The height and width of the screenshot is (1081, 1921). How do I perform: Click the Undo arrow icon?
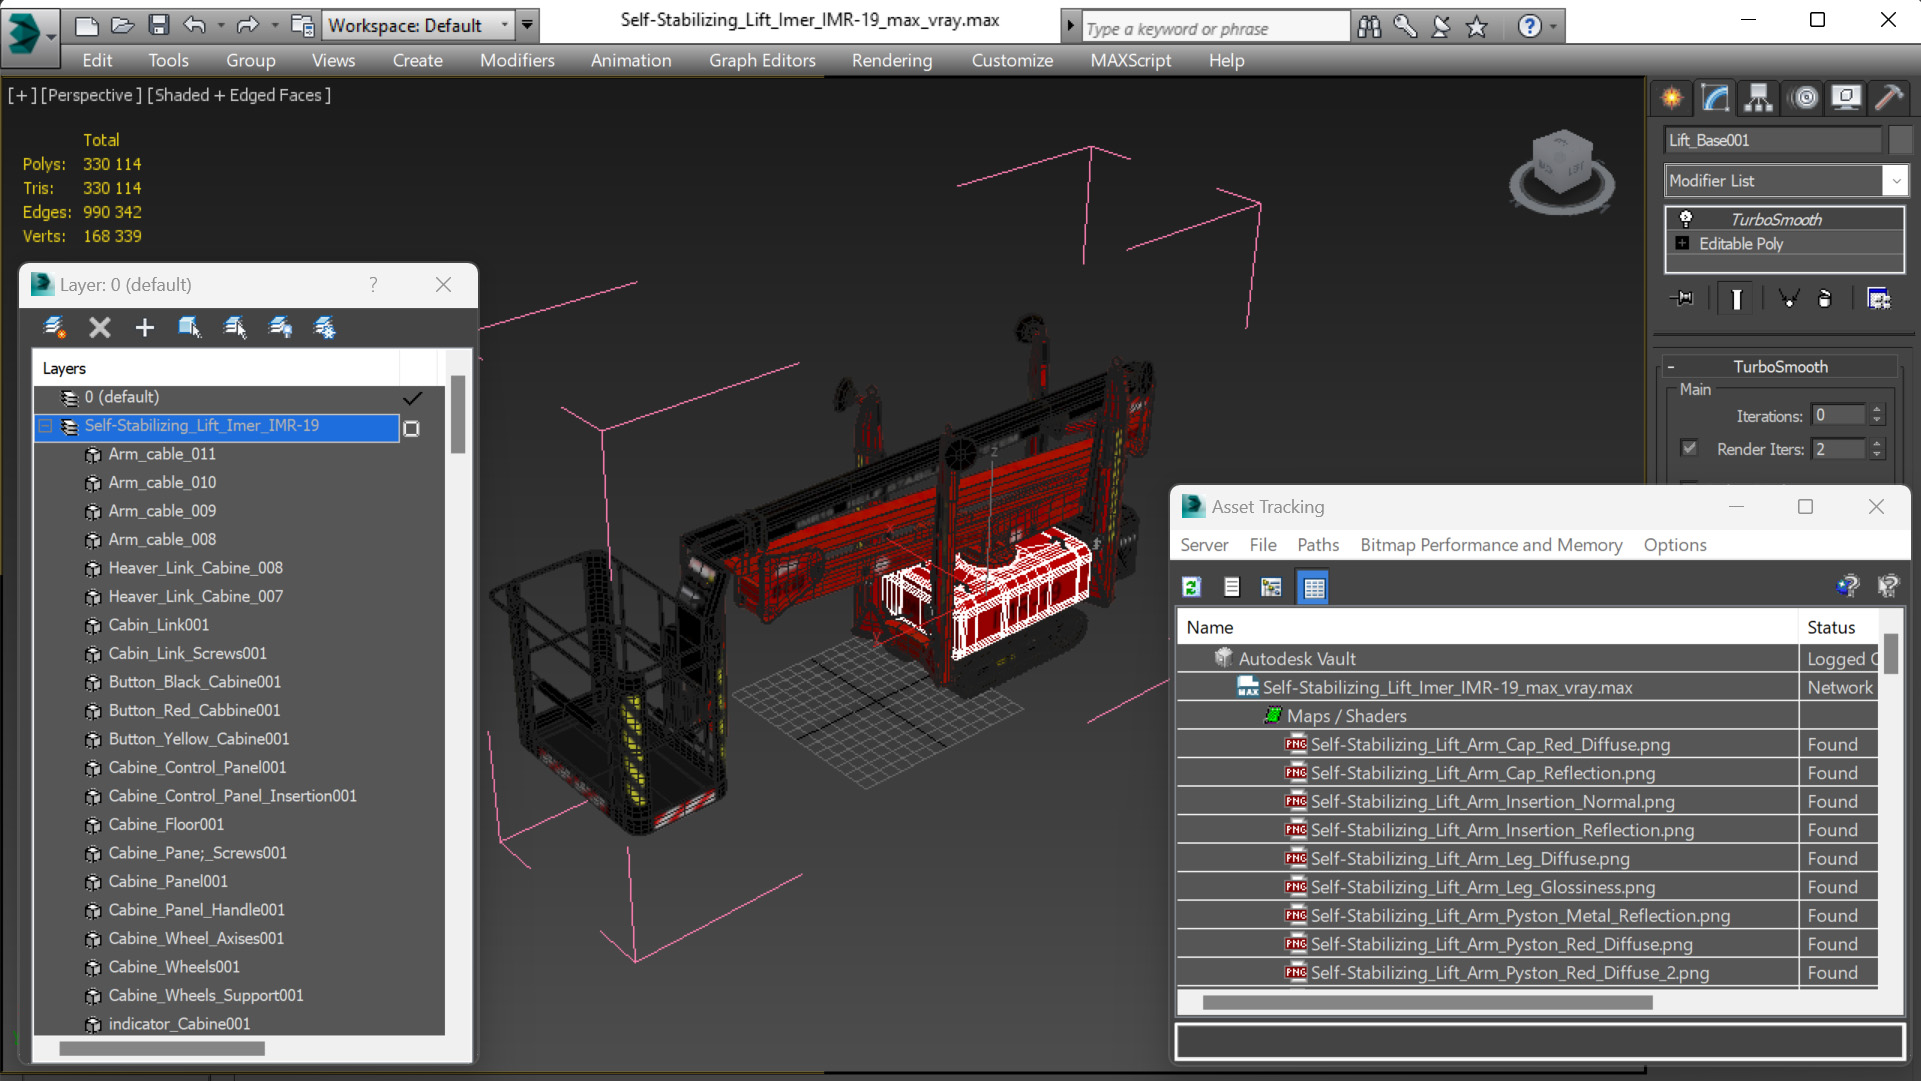[x=195, y=25]
